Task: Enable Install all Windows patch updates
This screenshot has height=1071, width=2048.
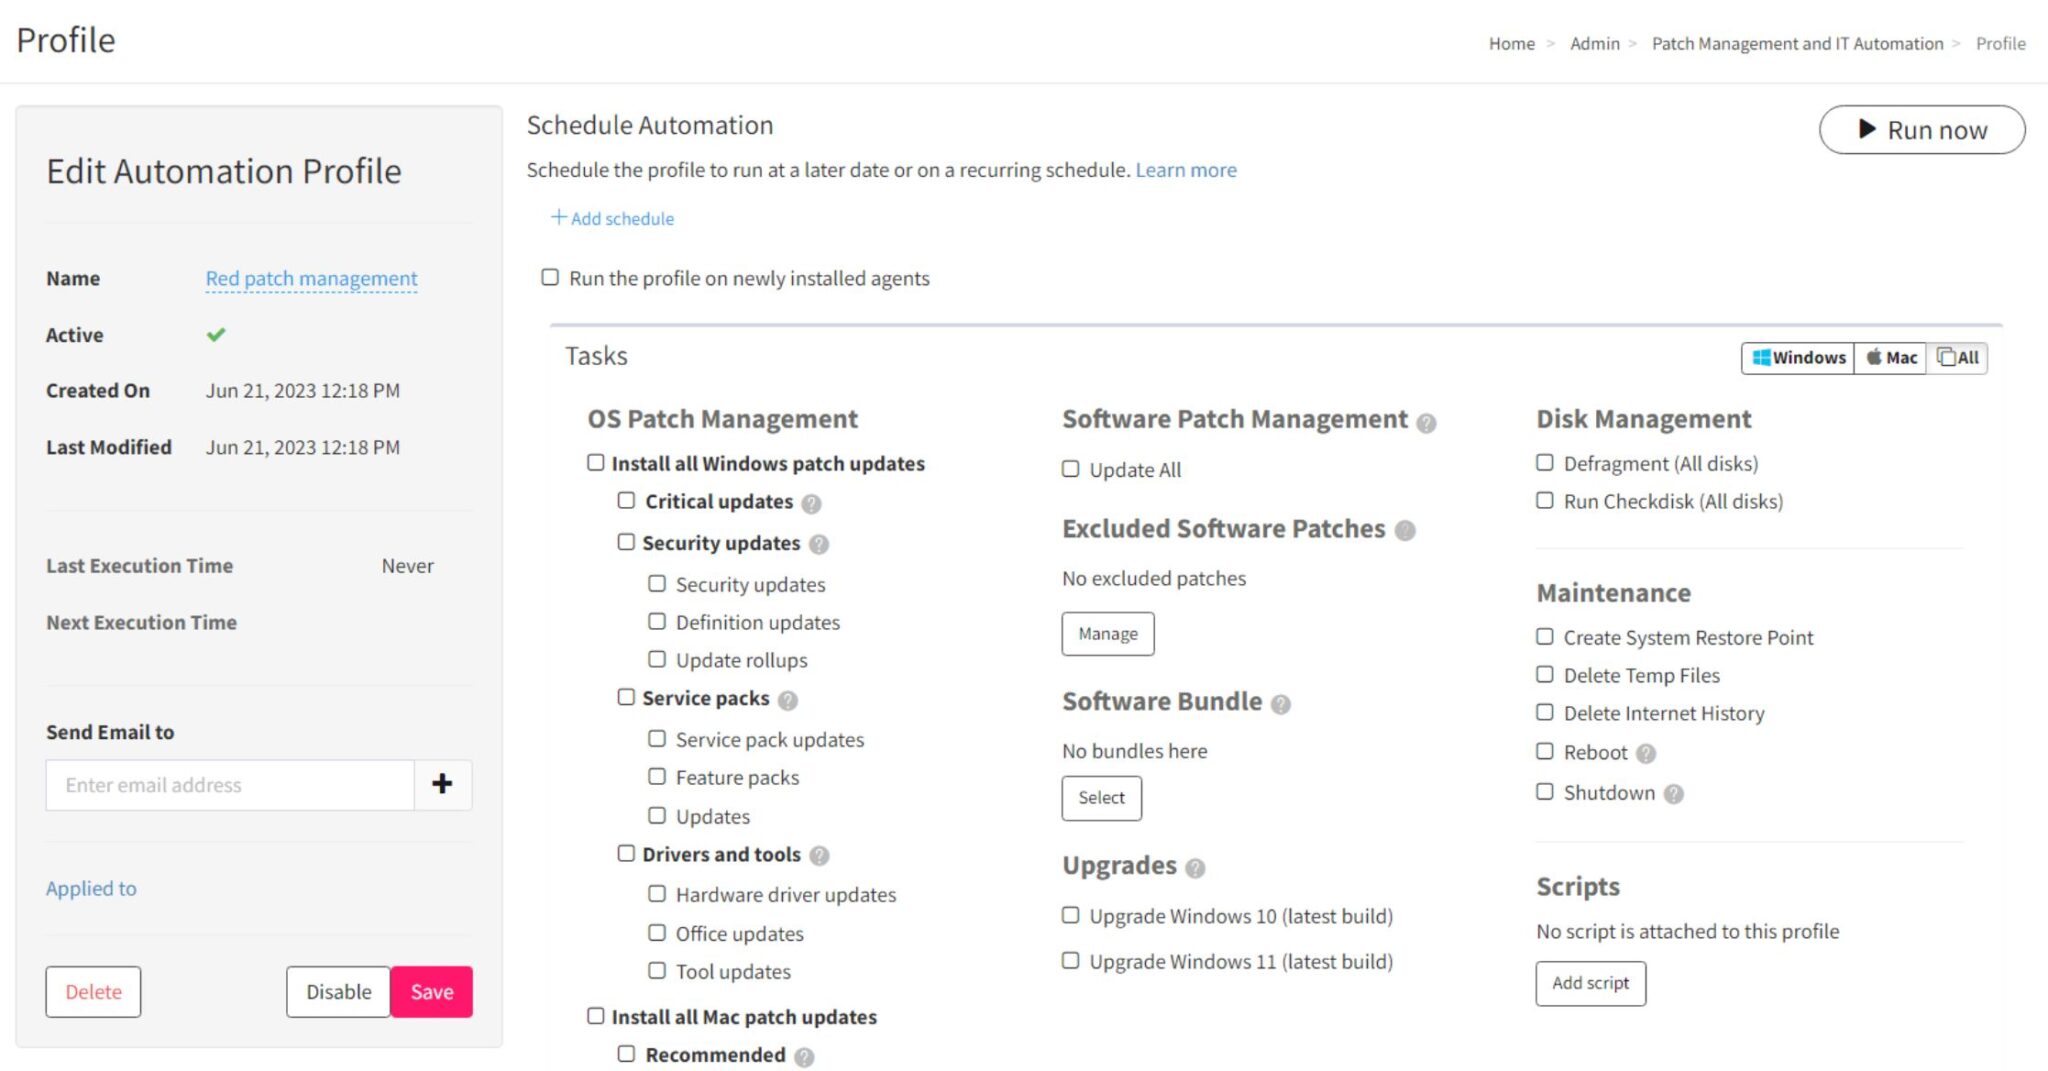Action: (594, 462)
